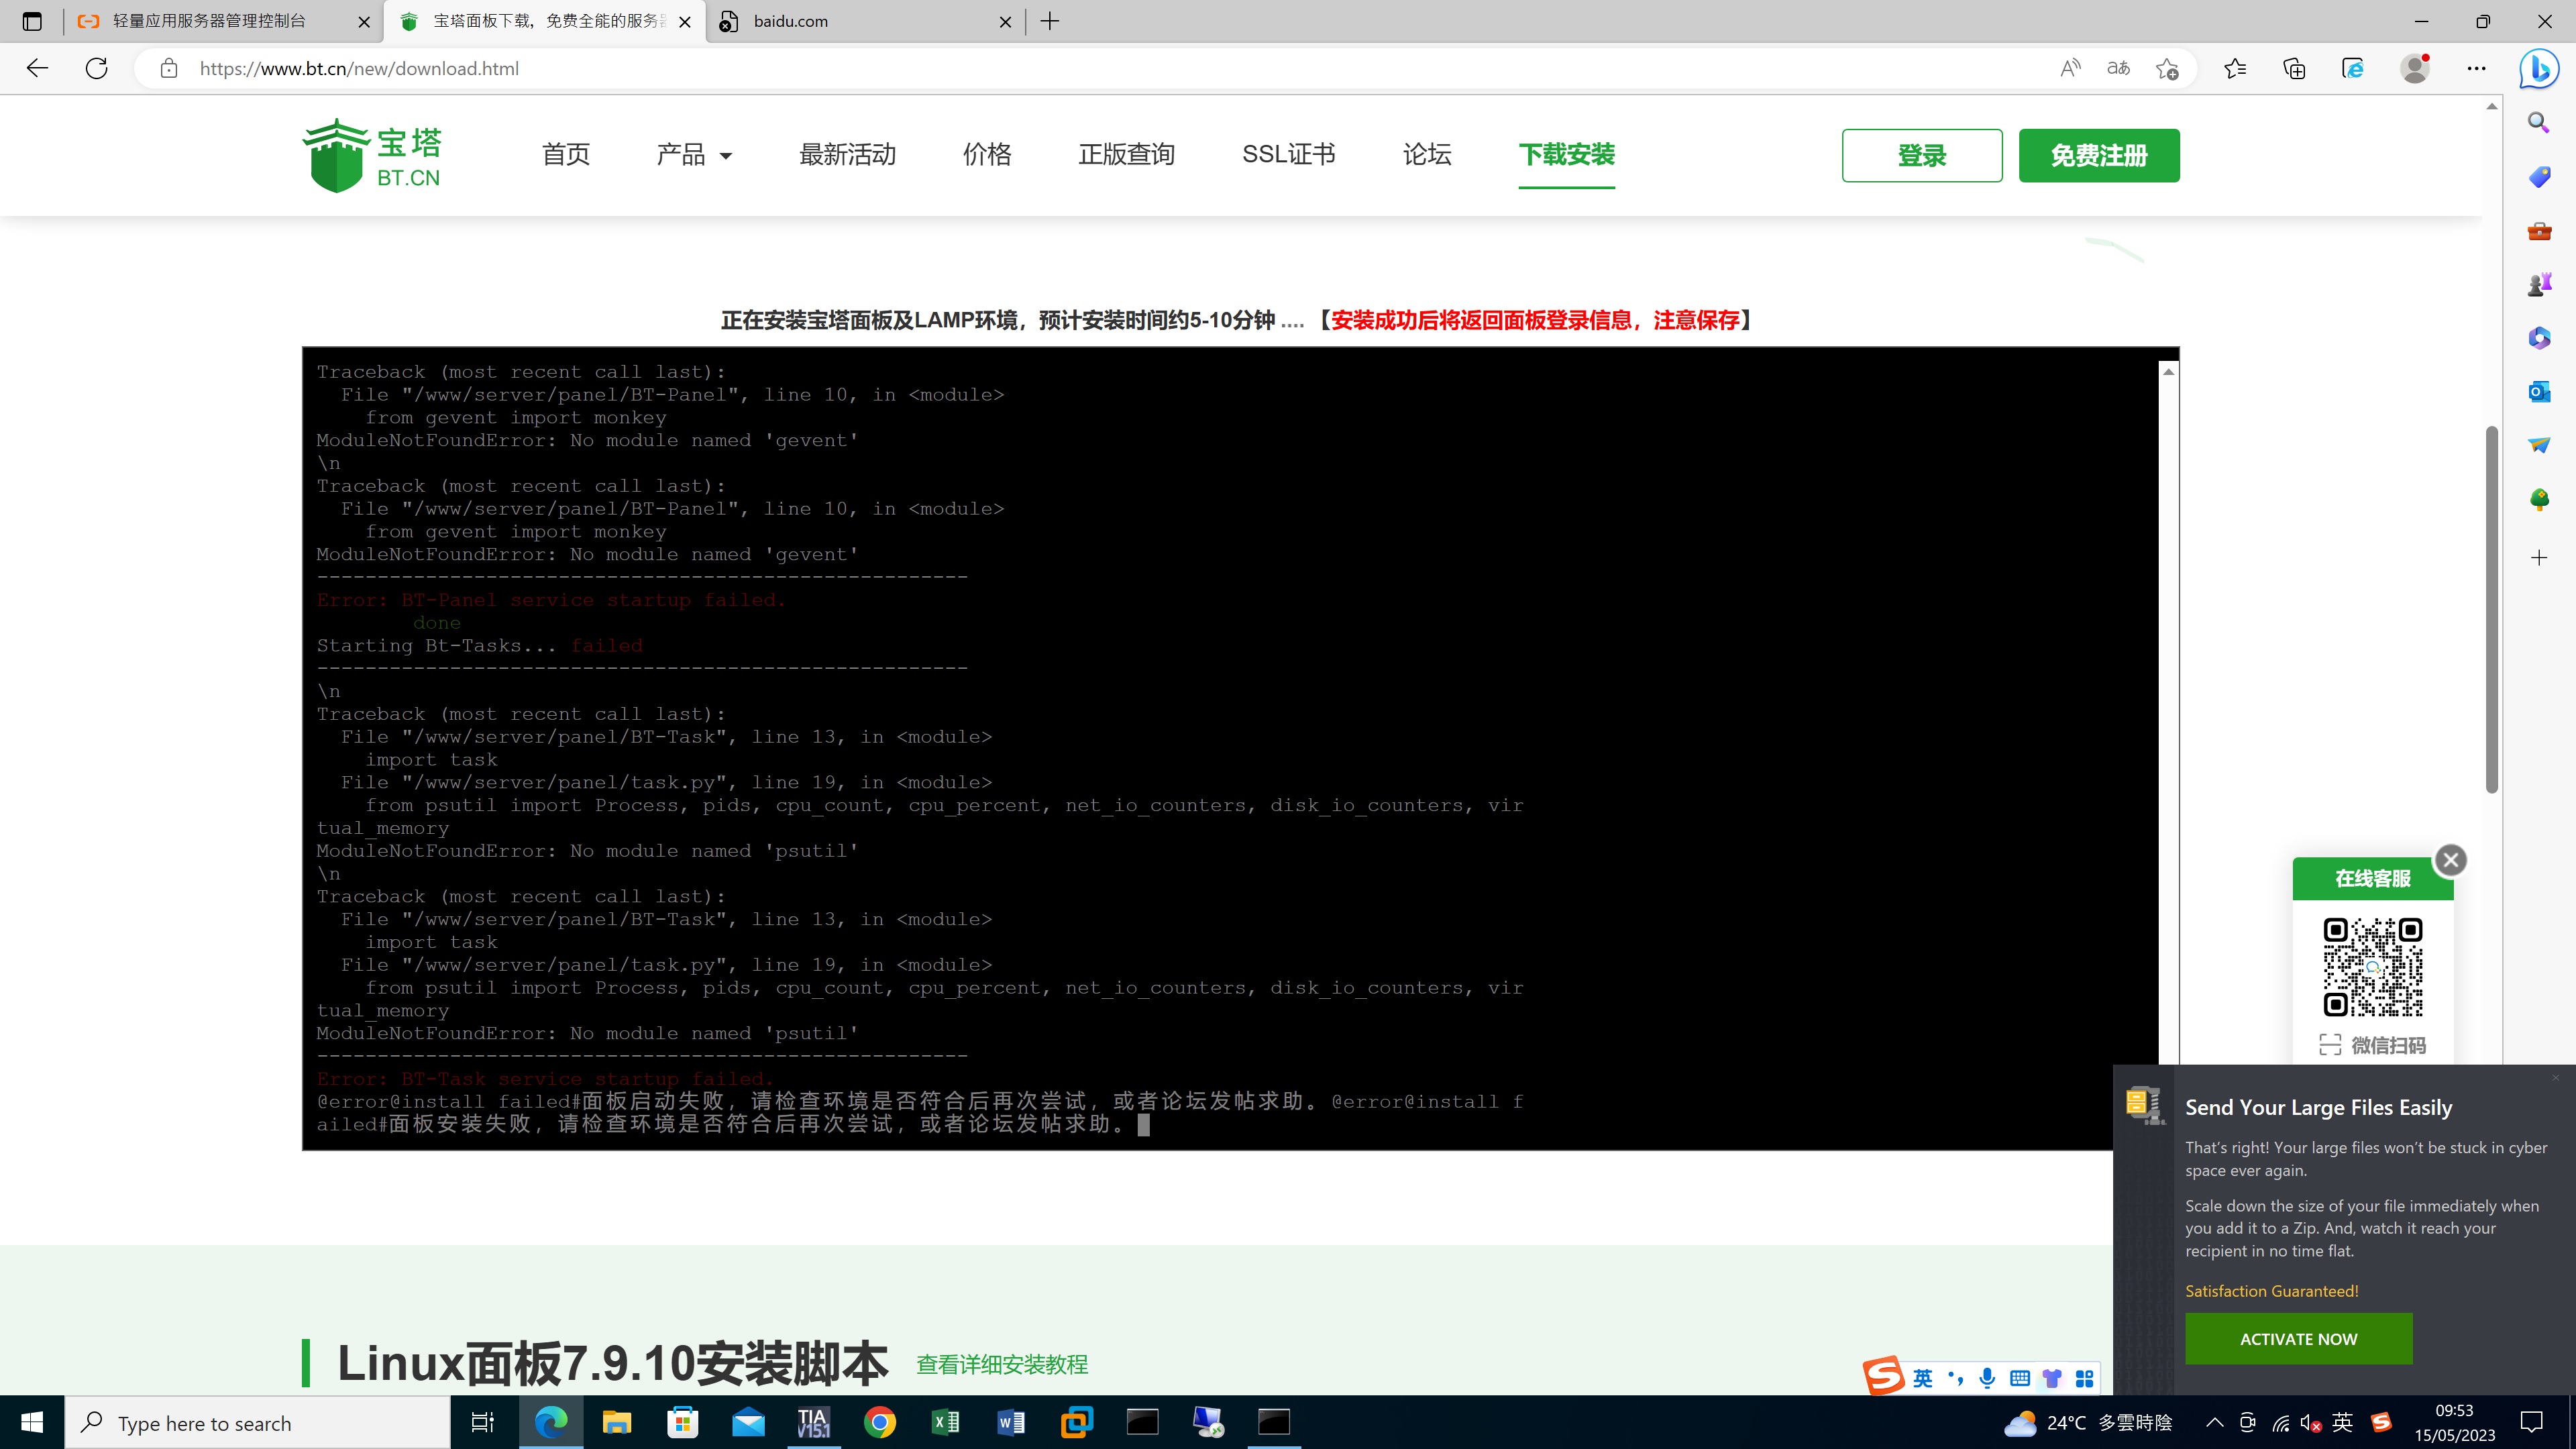This screenshot has width=2576, height=1449.
Task: Click the 登录 button
Action: (1922, 155)
